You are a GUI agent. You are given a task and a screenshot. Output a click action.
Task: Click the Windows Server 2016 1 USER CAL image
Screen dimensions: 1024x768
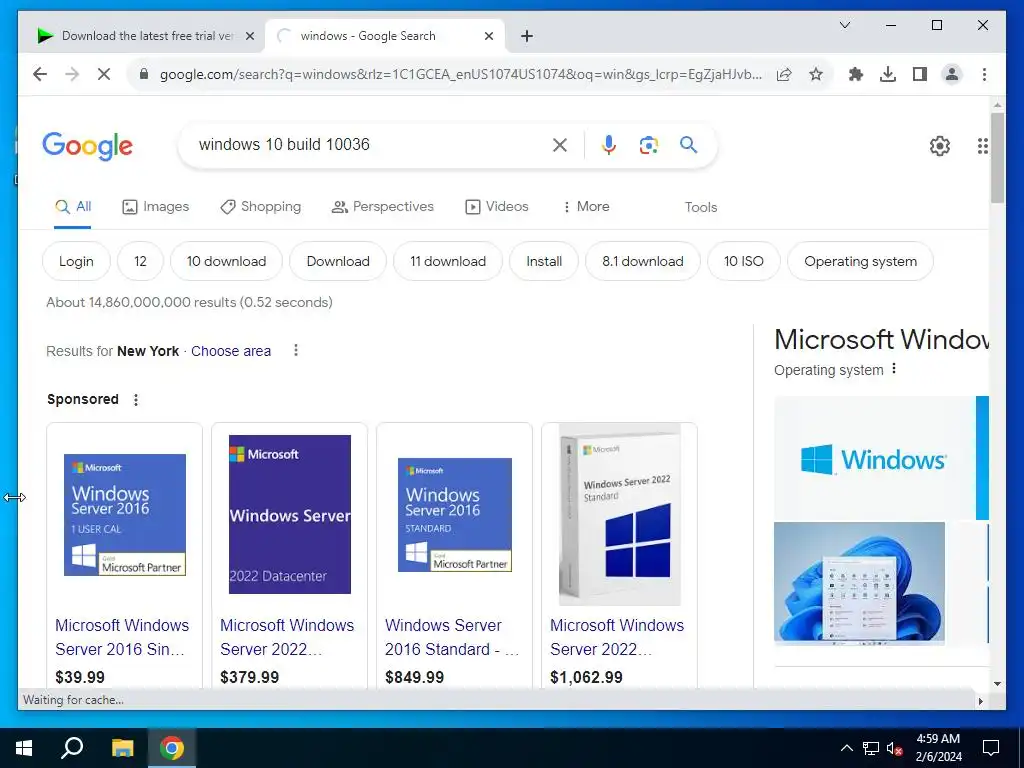pos(125,515)
